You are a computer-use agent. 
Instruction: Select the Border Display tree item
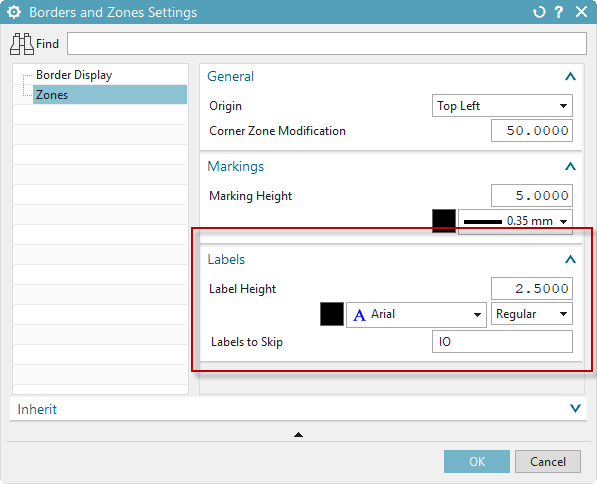(x=74, y=75)
